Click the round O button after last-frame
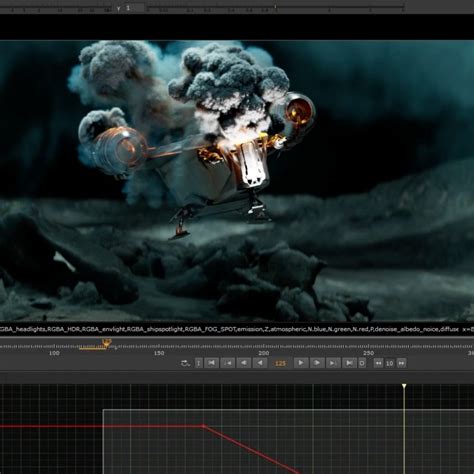Image resolution: width=474 pixels, height=474 pixels. click(x=362, y=363)
